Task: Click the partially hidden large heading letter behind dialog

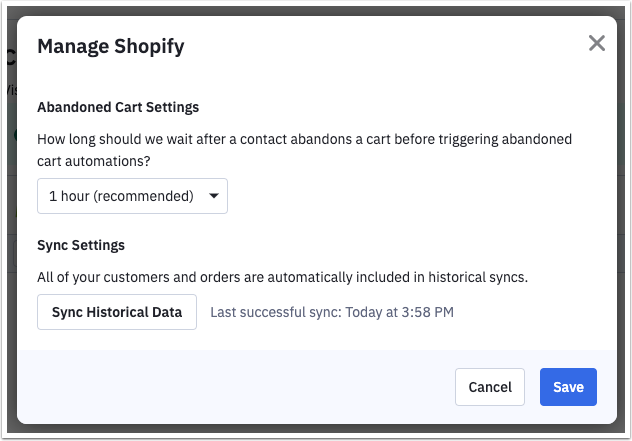Action: [10, 57]
